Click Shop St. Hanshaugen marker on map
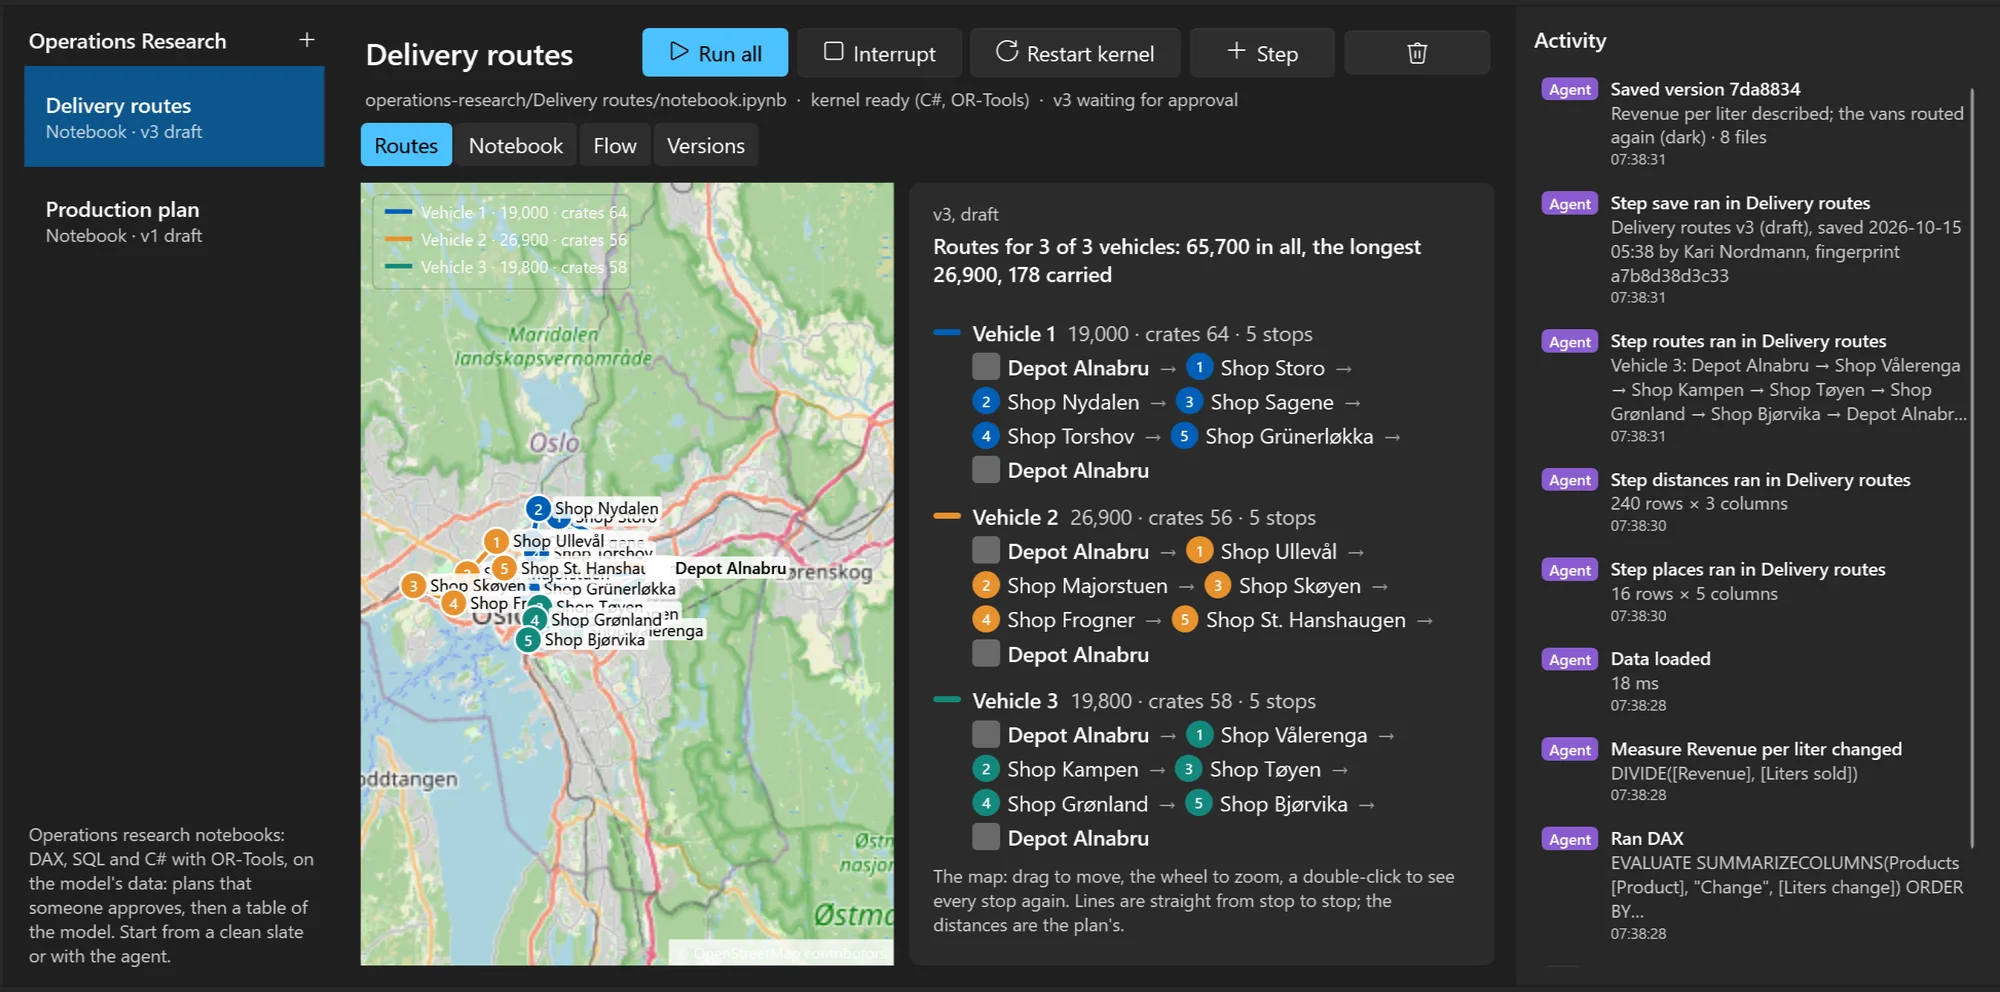 coord(504,568)
